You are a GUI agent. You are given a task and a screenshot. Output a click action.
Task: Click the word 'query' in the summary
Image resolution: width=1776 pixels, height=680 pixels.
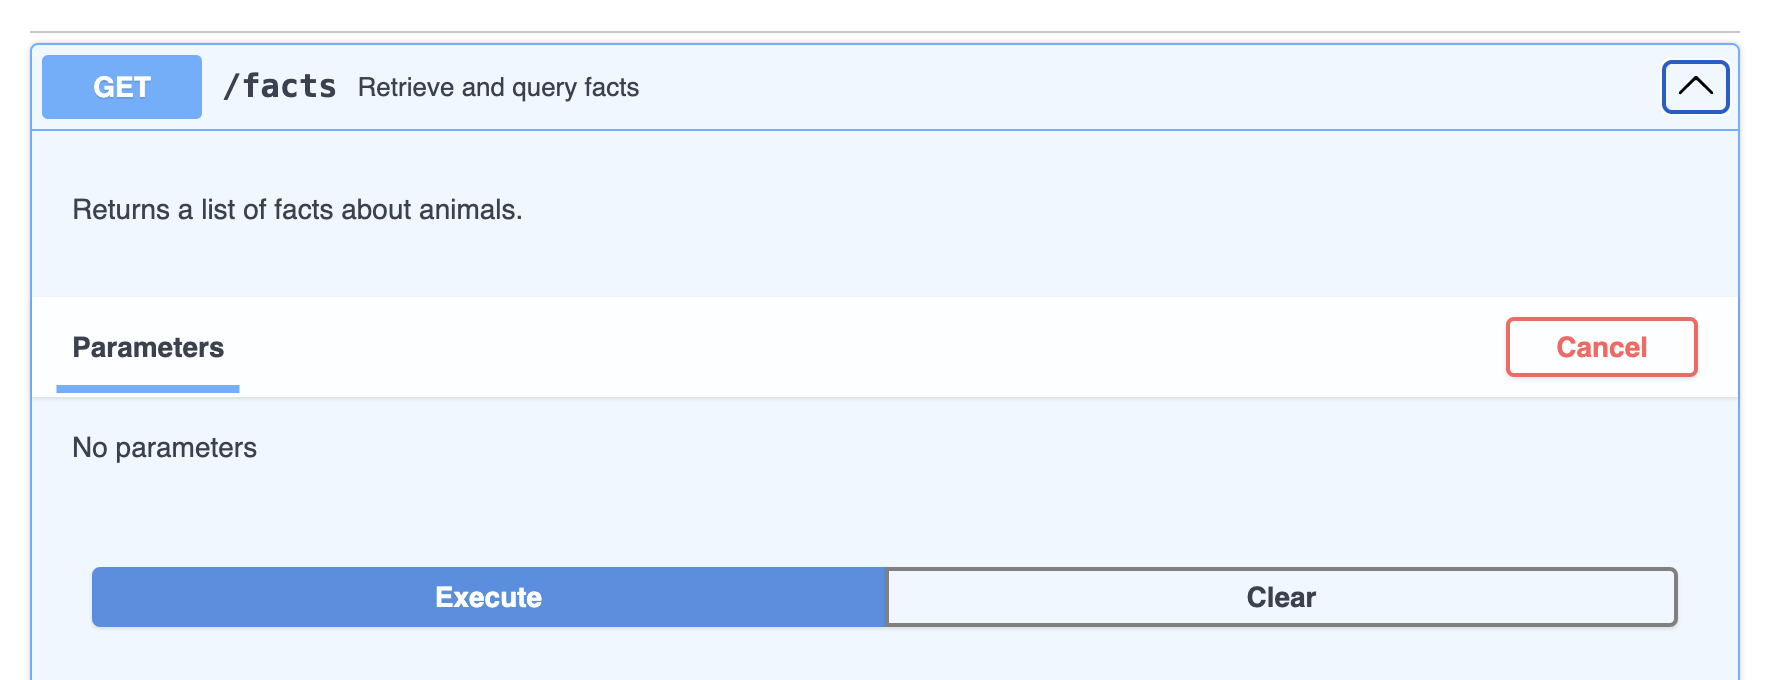(x=544, y=89)
